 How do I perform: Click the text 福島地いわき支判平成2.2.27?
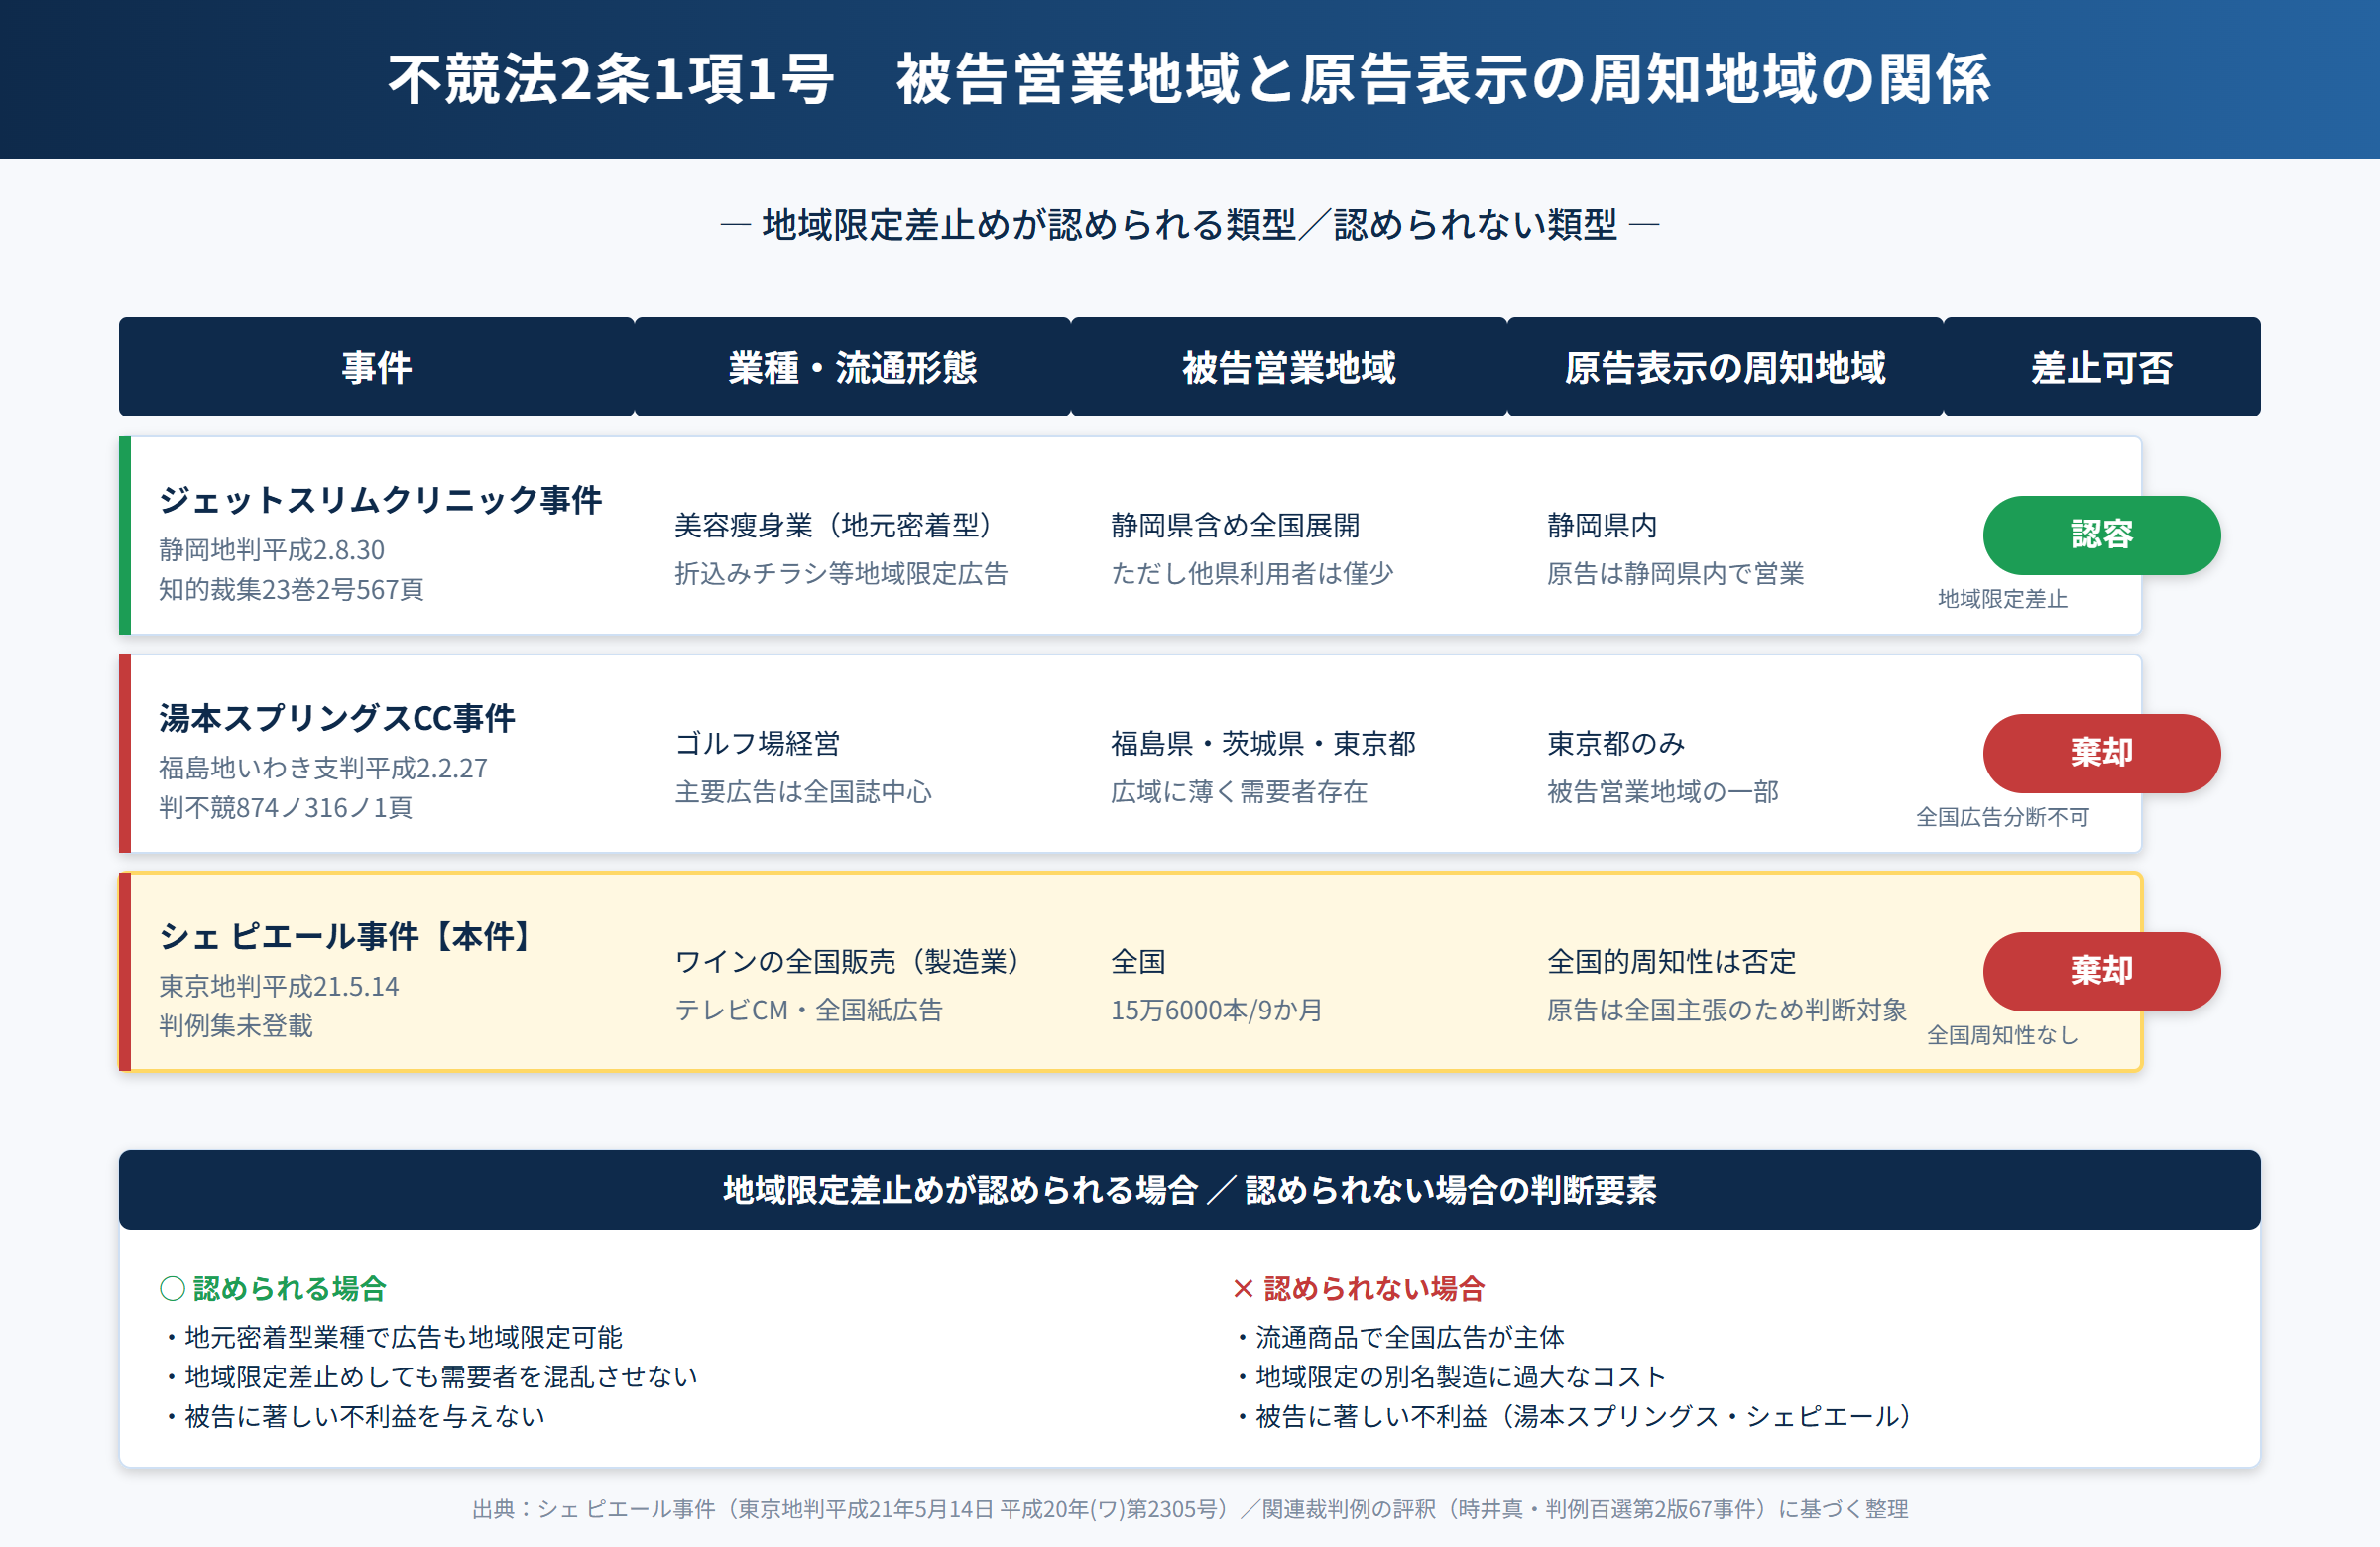tap(323, 768)
